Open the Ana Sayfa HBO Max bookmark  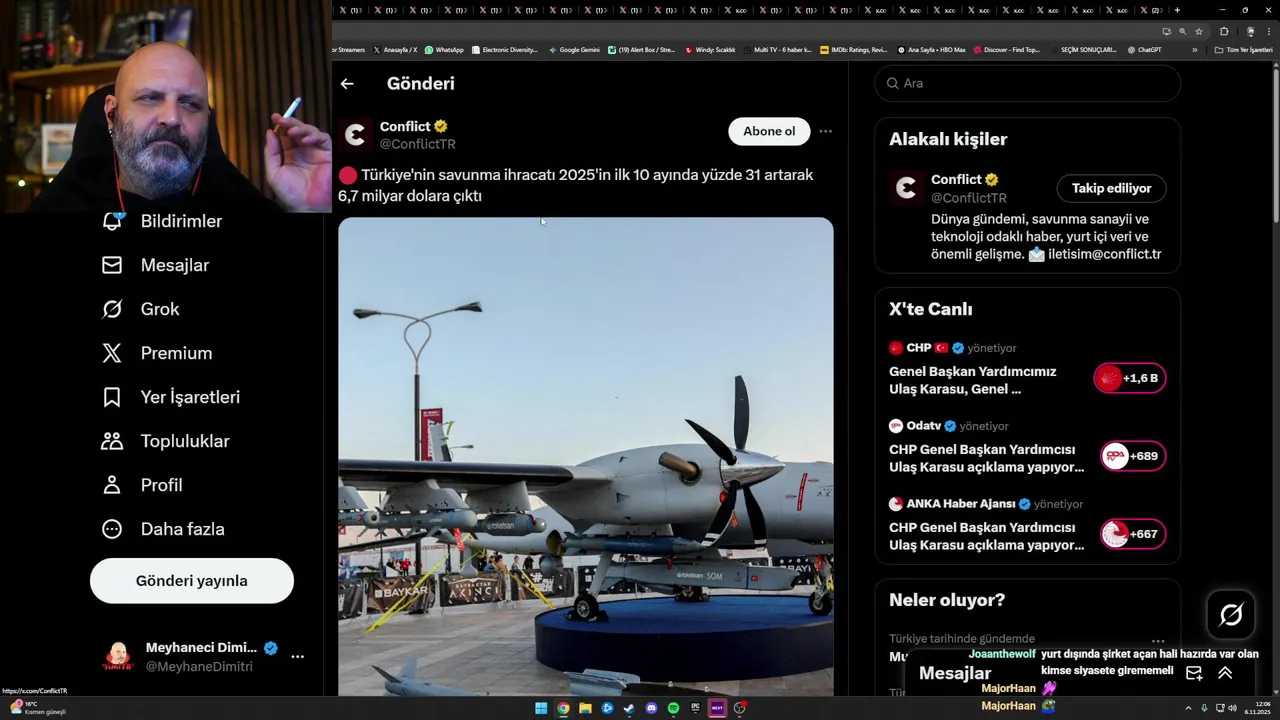(931, 50)
